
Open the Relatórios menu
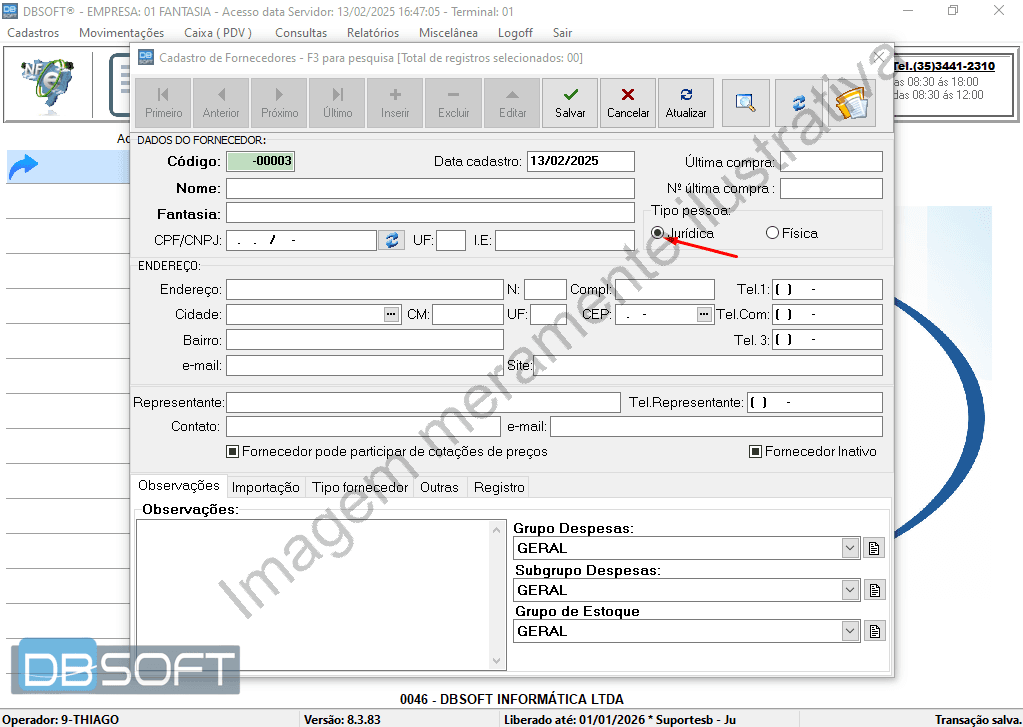tap(373, 33)
